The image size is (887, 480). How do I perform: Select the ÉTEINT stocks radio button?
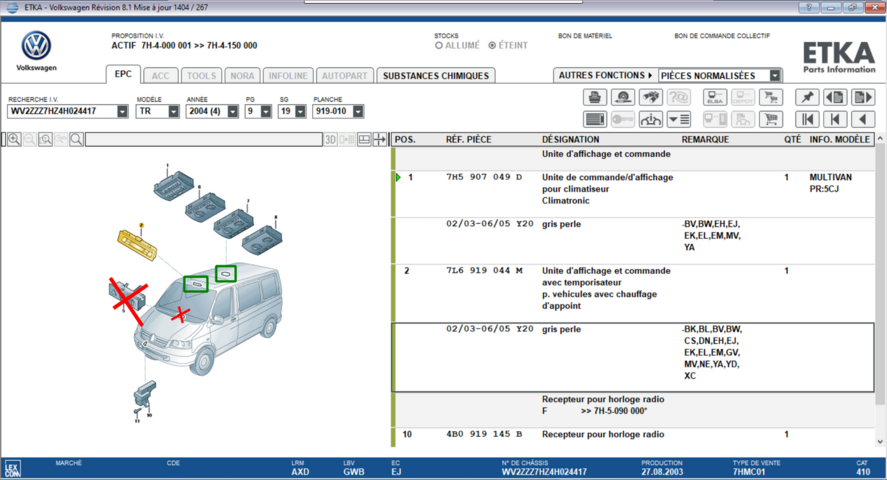coord(492,45)
